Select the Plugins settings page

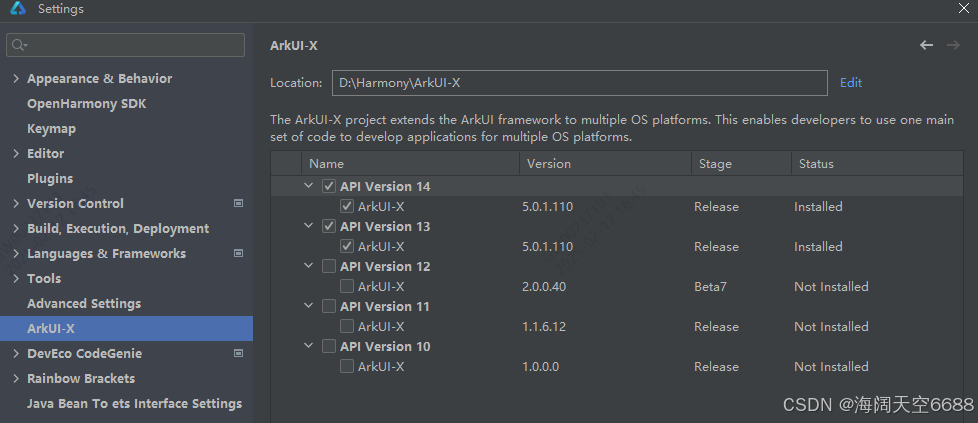[x=50, y=178]
